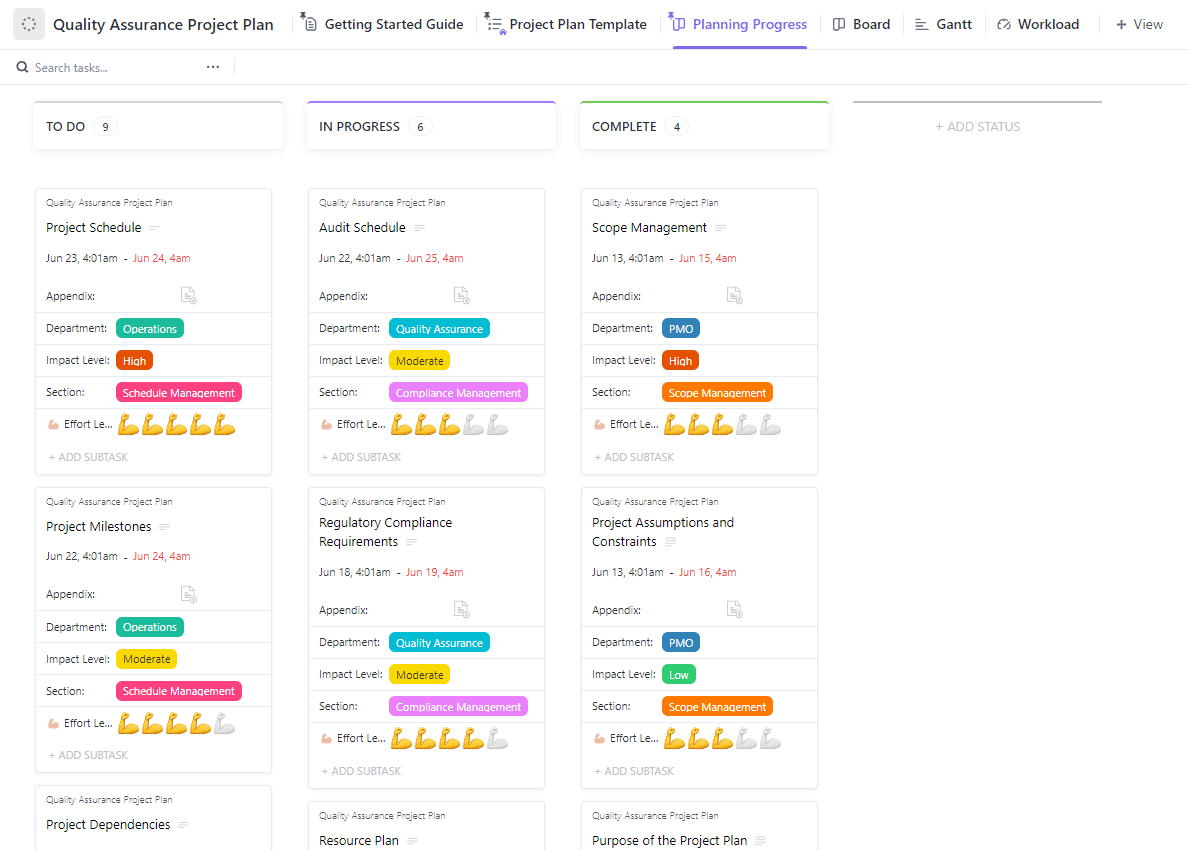Add a new view with + View
The image size is (1189, 850).
coord(1139,24)
